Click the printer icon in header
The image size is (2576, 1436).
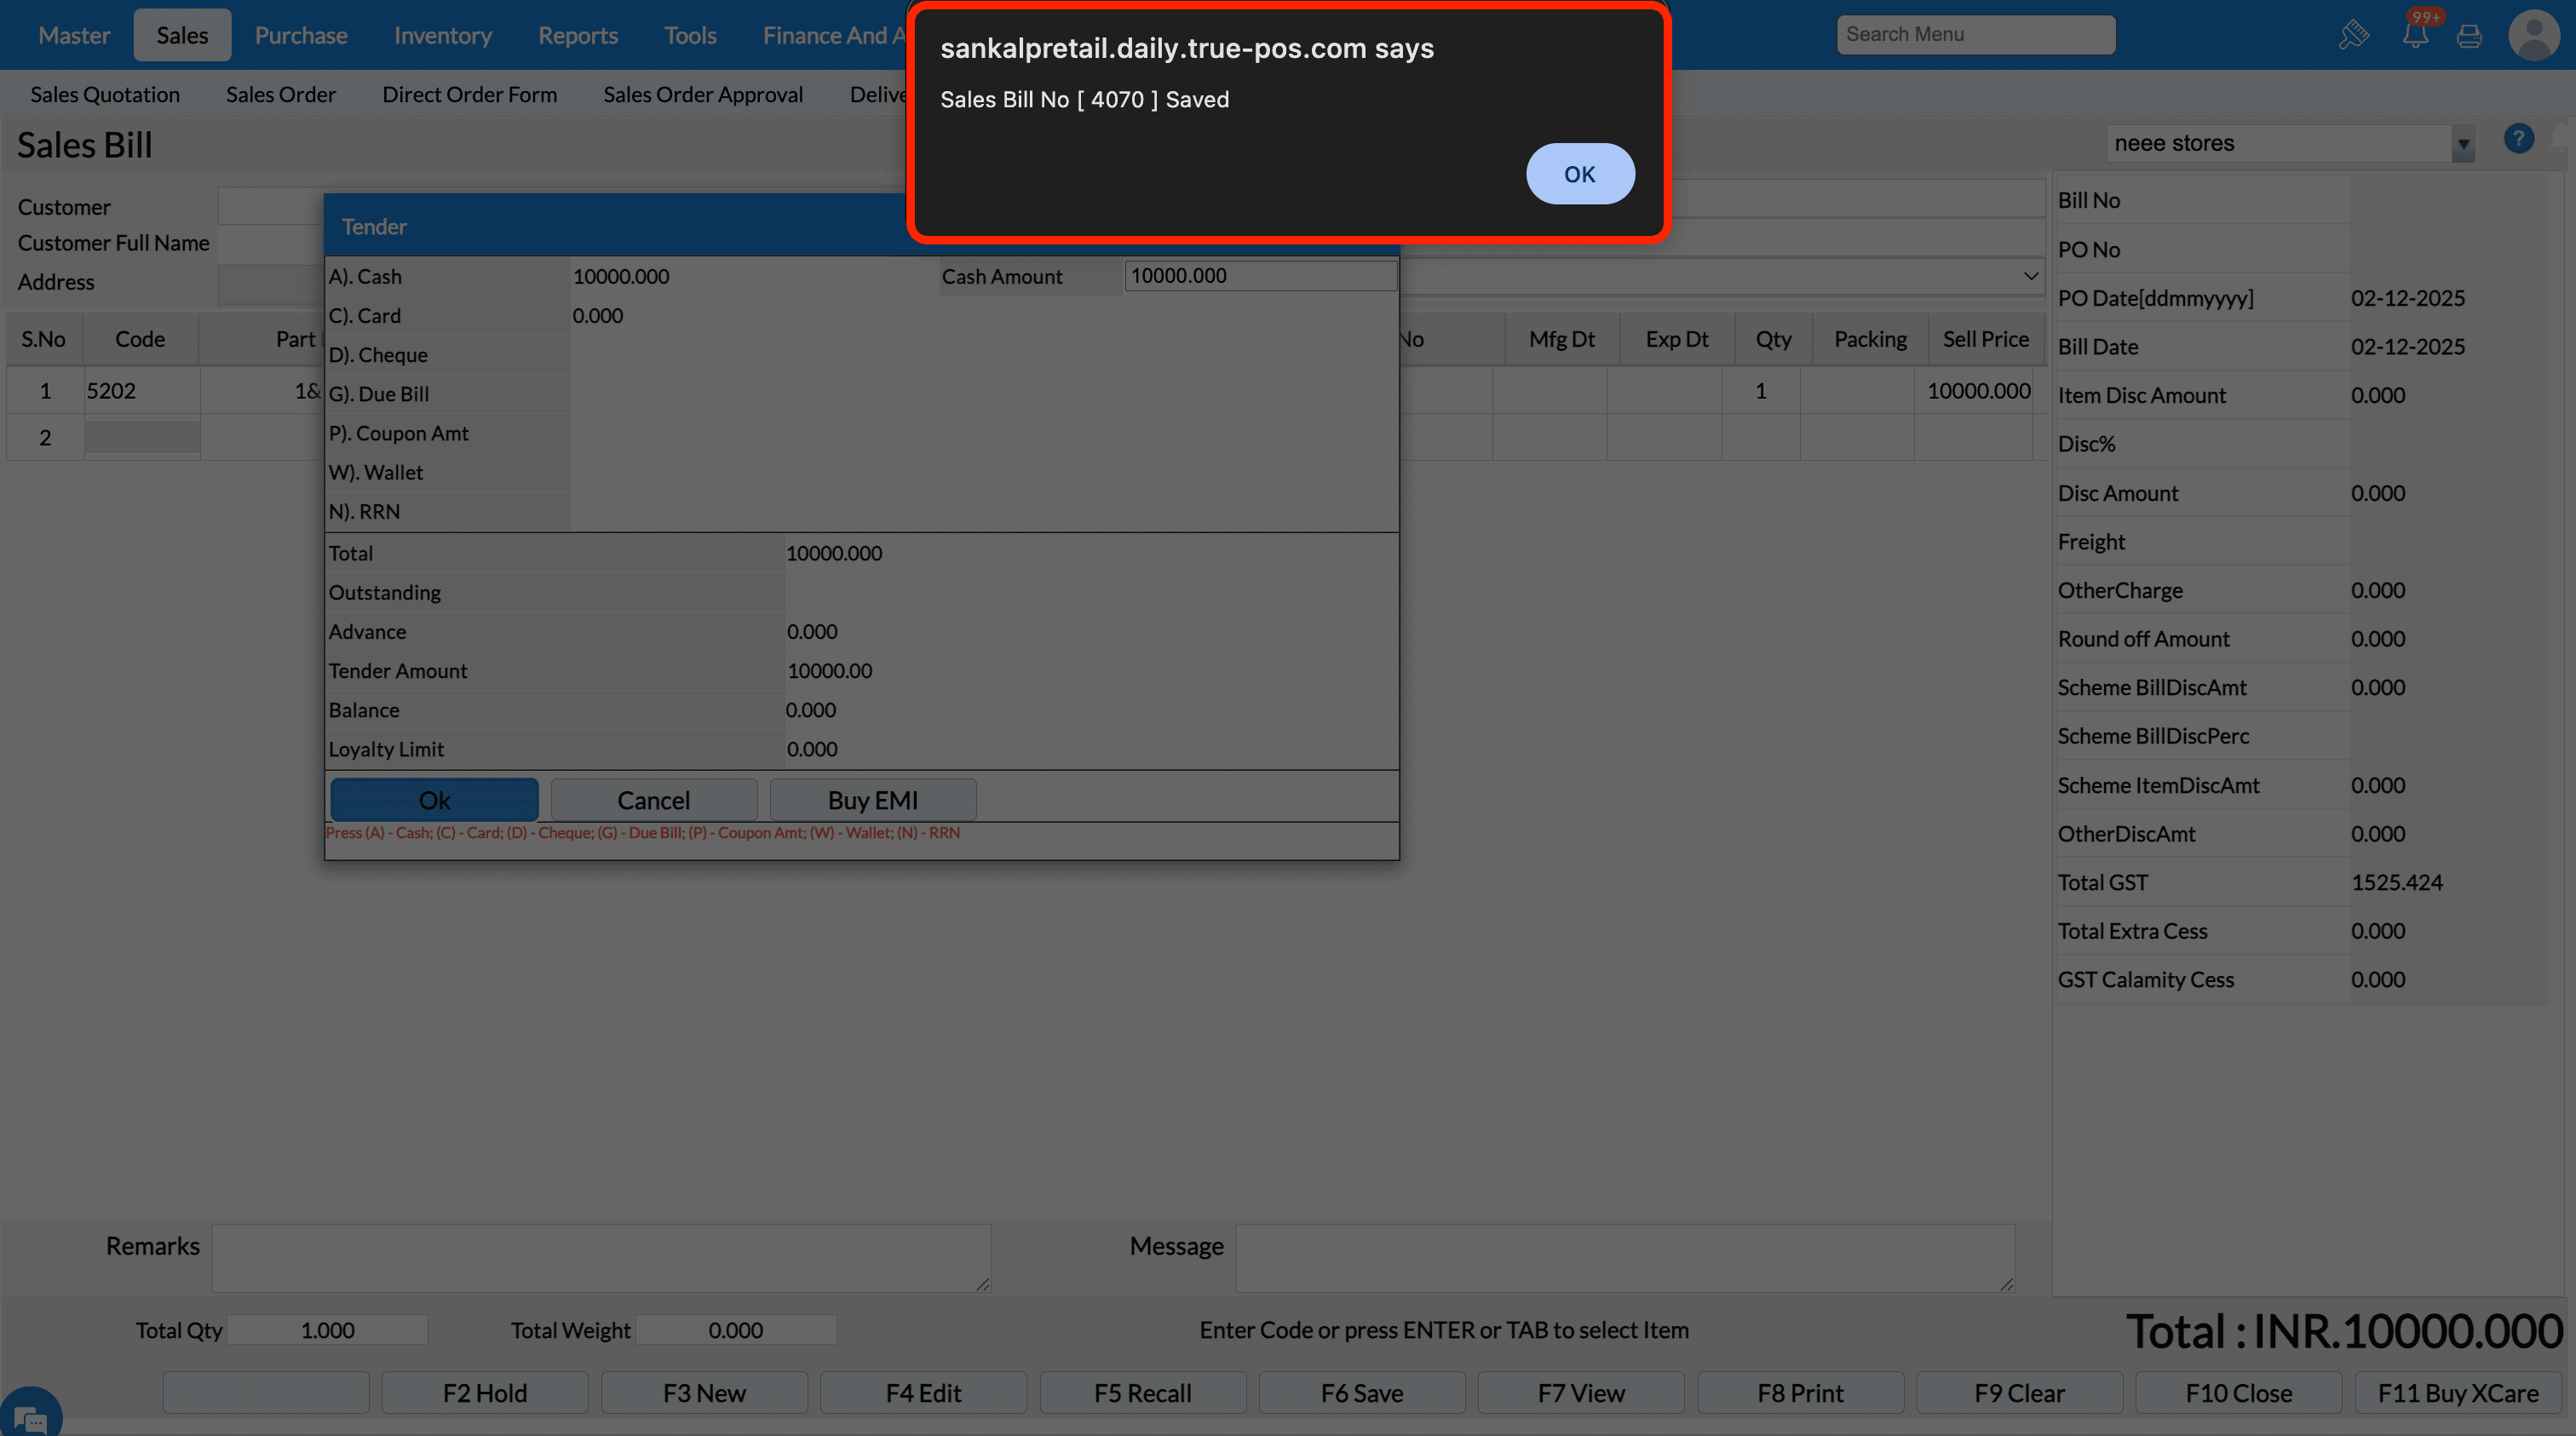tap(2469, 36)
